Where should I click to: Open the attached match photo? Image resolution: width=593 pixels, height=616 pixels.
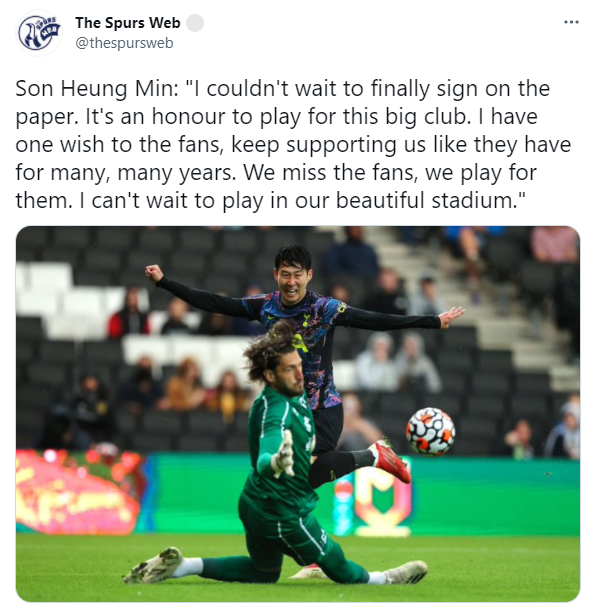[x=297, y=413]
